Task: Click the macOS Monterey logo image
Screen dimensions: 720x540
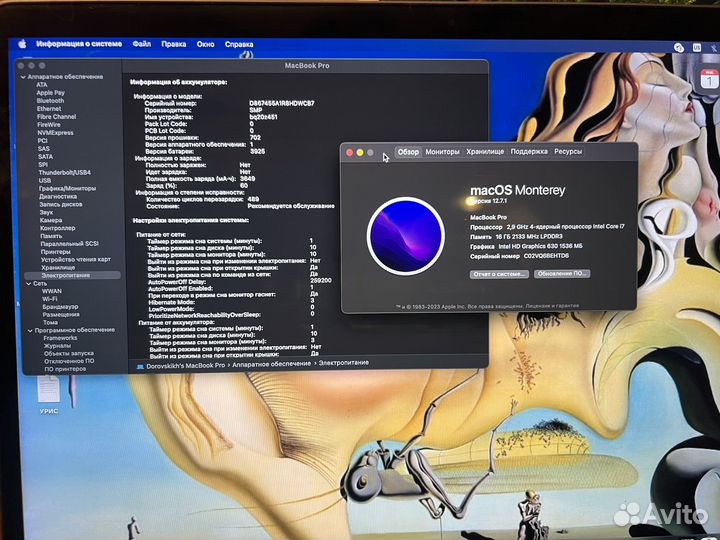Action: pyautogui.click(x=406, y=236)
